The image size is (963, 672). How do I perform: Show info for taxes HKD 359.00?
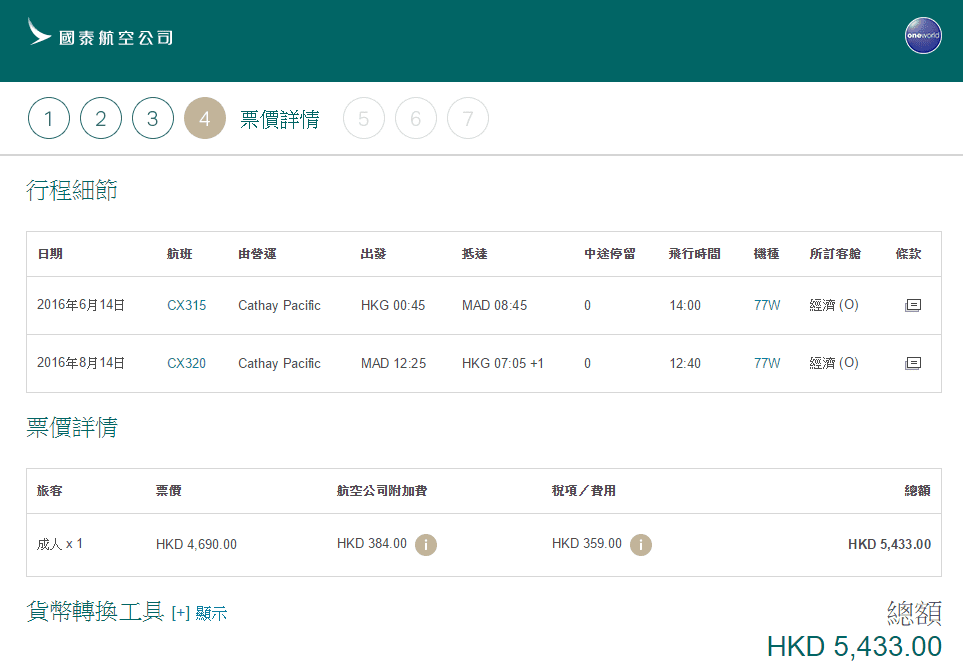640,544
